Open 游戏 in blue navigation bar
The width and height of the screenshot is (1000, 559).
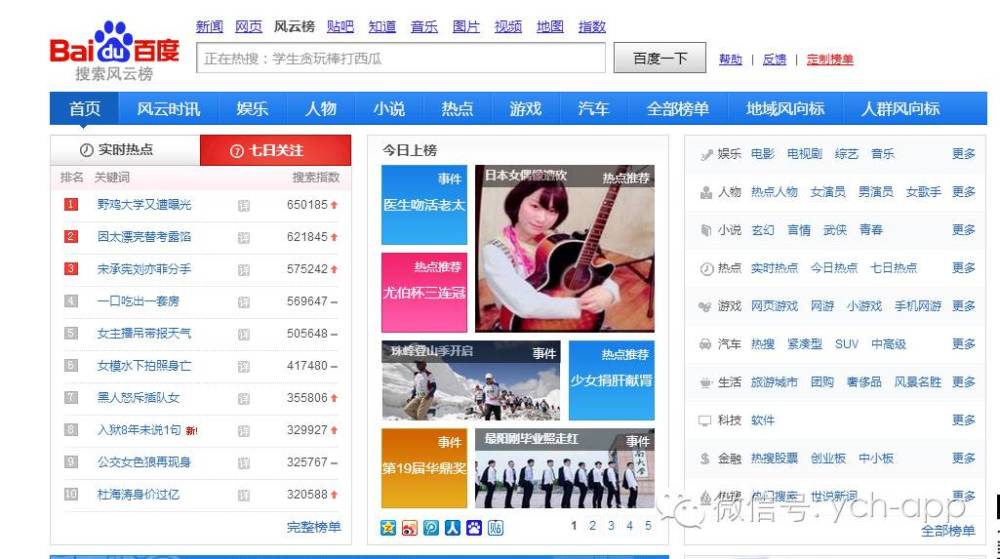click(x=525, y=108)
